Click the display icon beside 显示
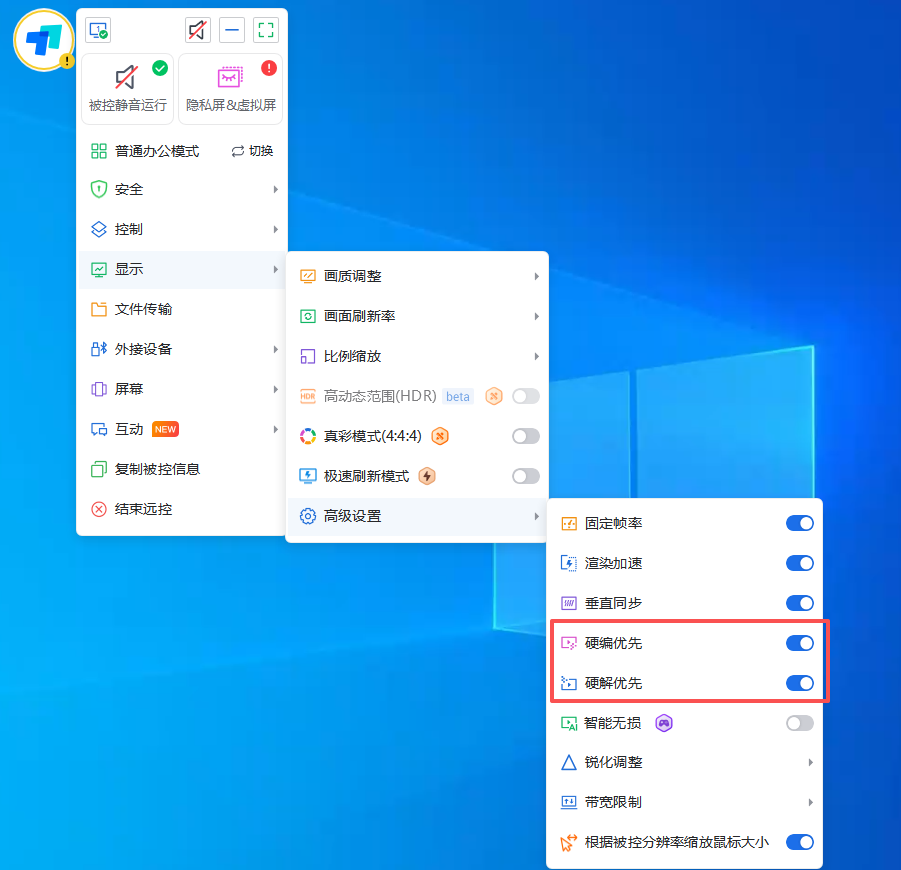 (99, 270)
